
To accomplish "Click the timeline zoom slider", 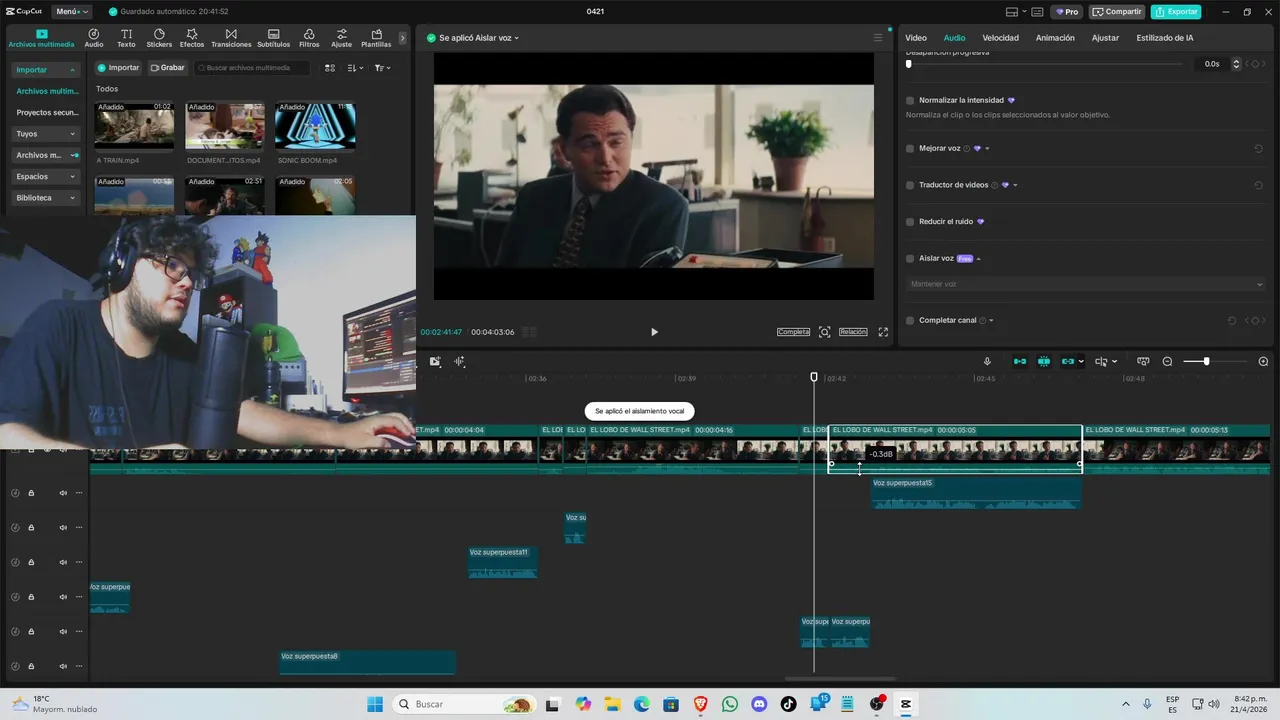I will click(1215, 362).
